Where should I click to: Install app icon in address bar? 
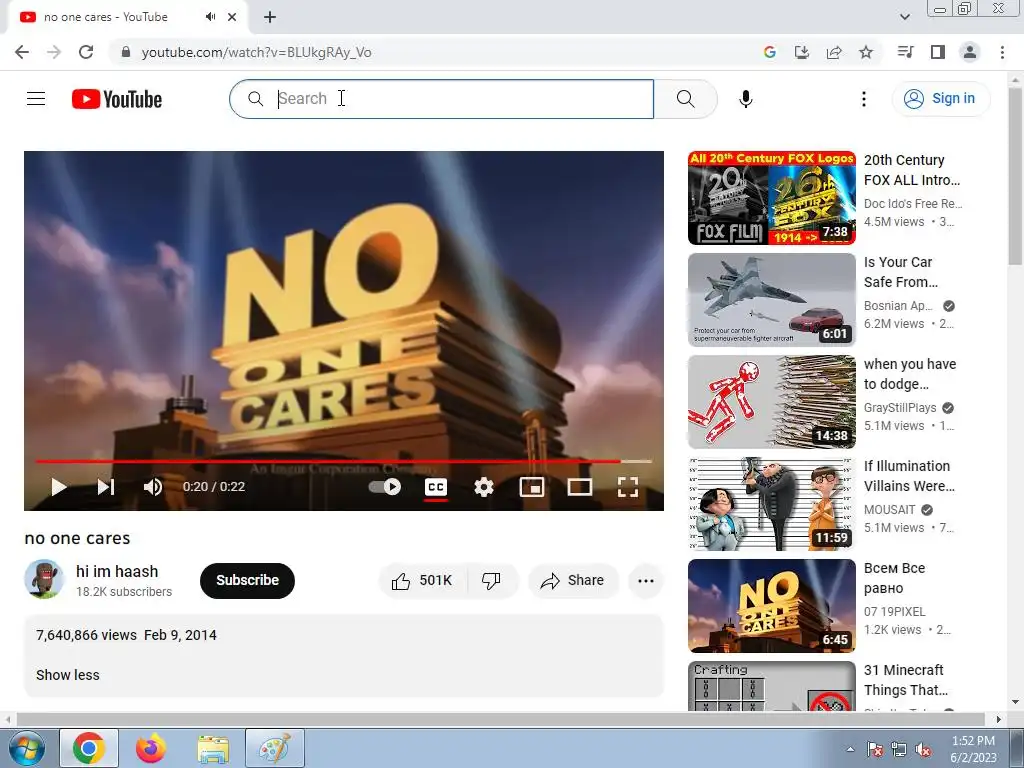(x=802, y=52)
